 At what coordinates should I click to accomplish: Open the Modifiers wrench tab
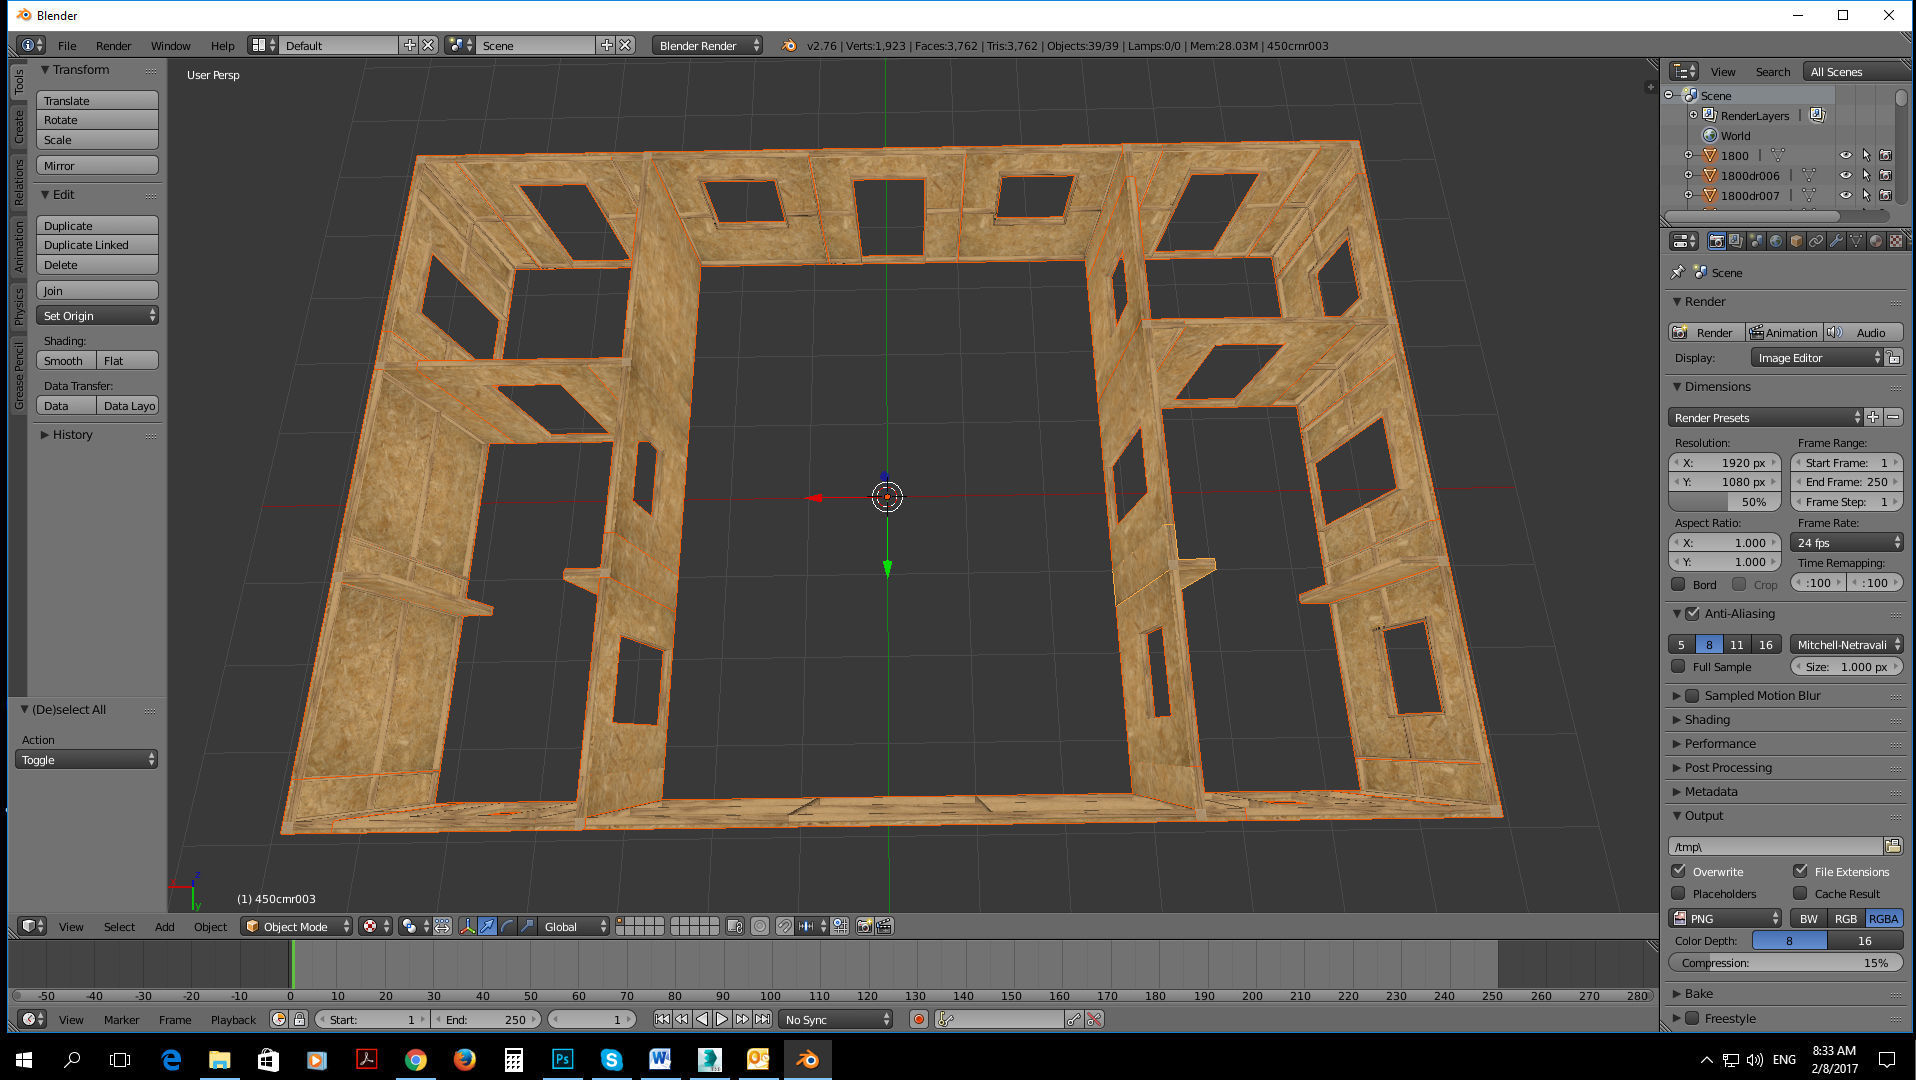click(x=1836, y=241)
